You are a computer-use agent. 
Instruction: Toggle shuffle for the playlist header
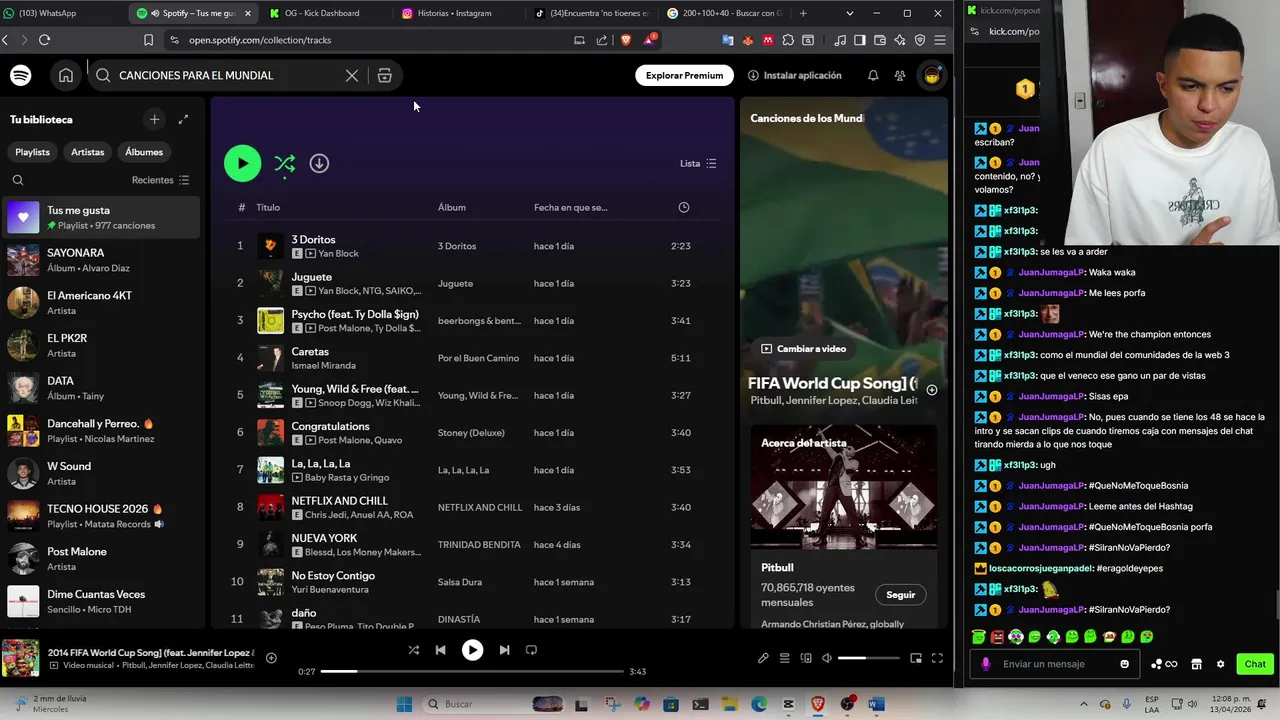coord(285,163)
